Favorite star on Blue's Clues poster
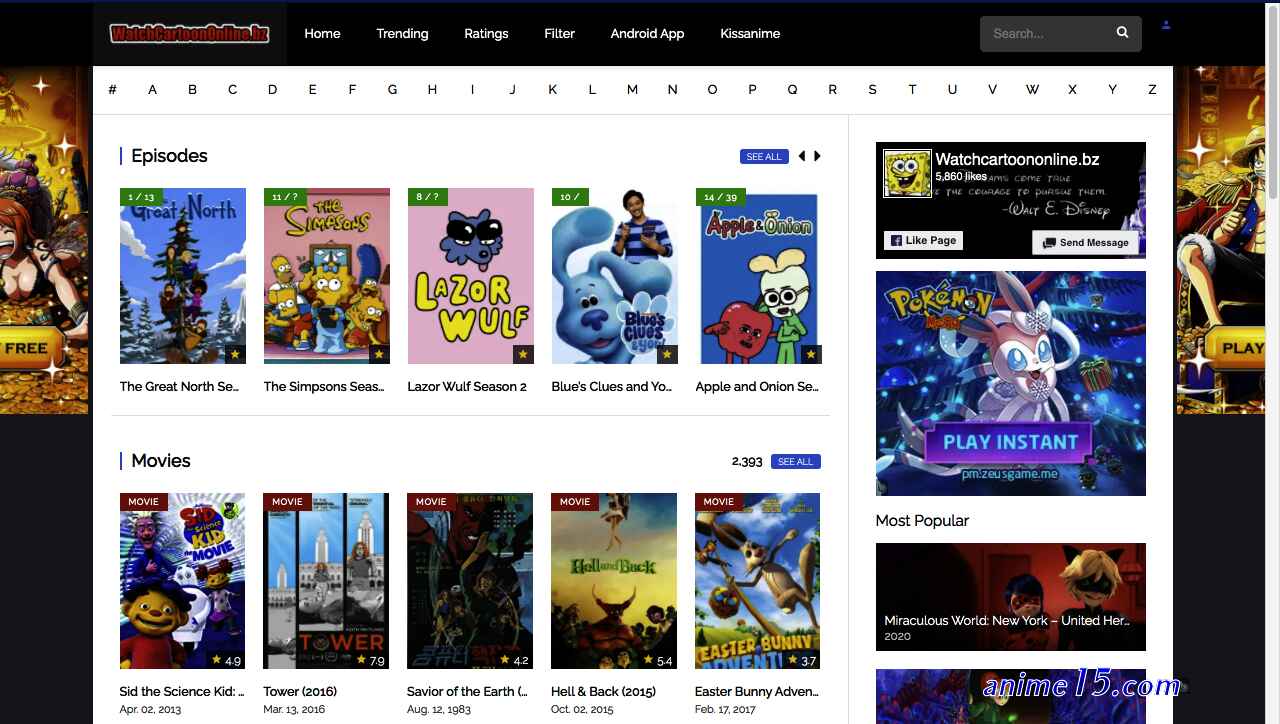Image resolution: width=1280 pixels, height=724 pixels. click(667, 354)
